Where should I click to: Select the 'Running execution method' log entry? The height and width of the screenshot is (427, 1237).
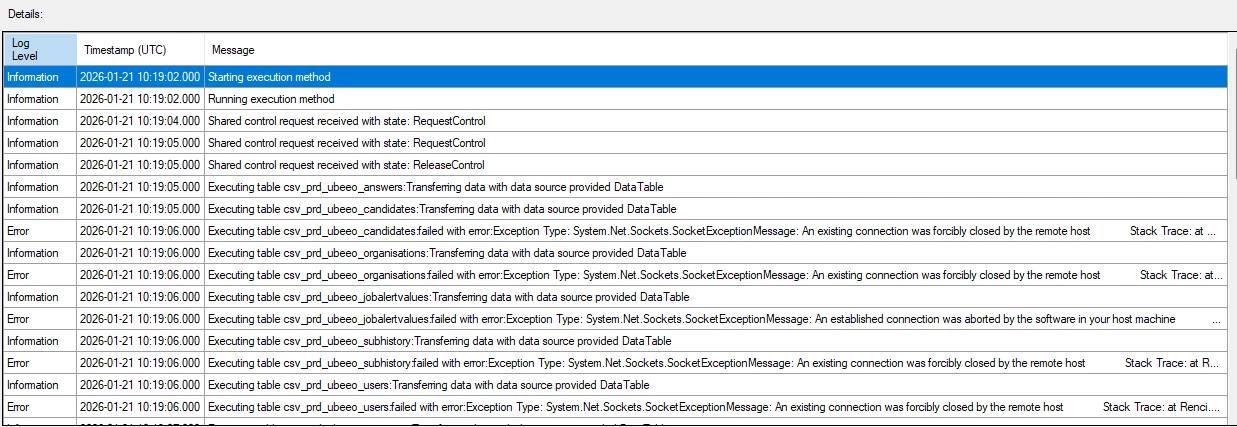coord(271,99)
